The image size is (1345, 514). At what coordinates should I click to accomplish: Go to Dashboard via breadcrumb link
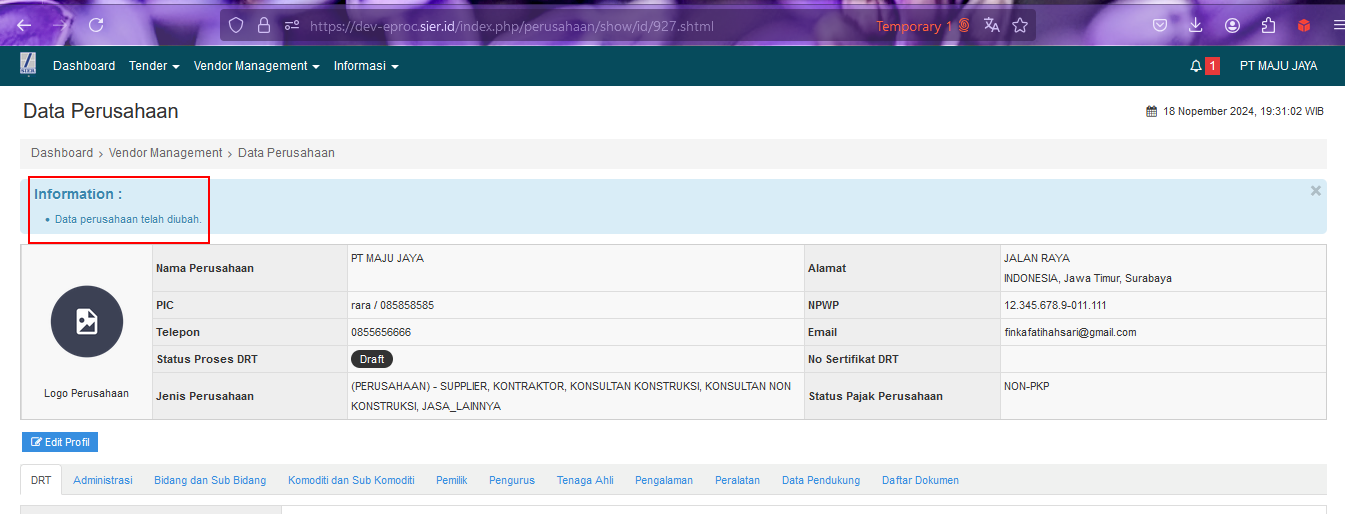pyautogui.click(x=62, y=153)
